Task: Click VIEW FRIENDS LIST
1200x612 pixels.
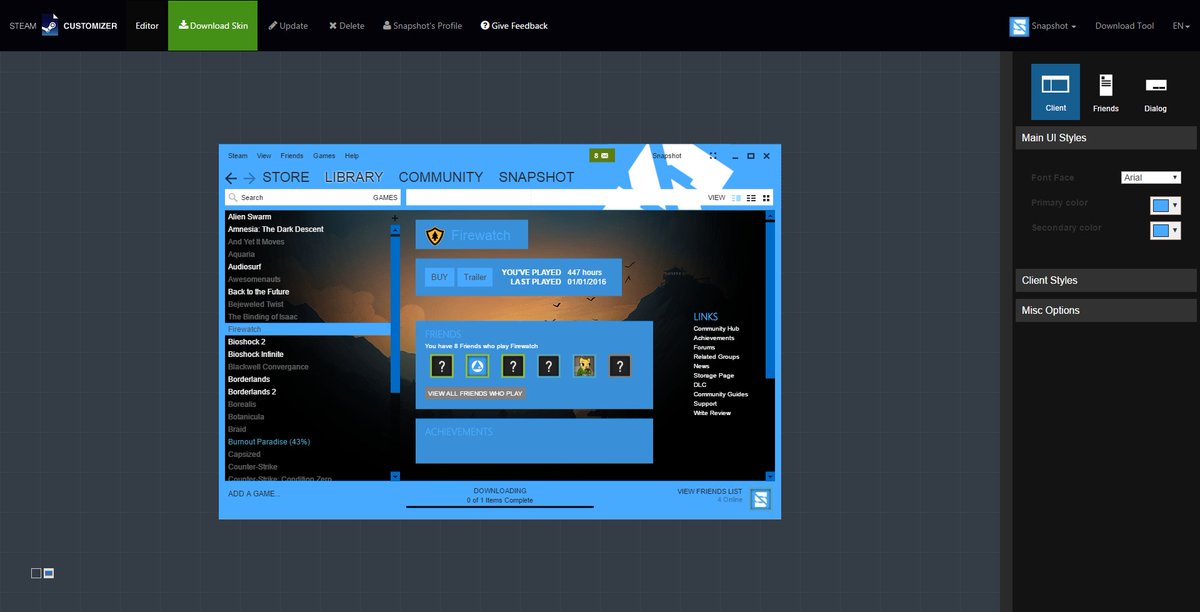Action: click(x=710, y=492)
